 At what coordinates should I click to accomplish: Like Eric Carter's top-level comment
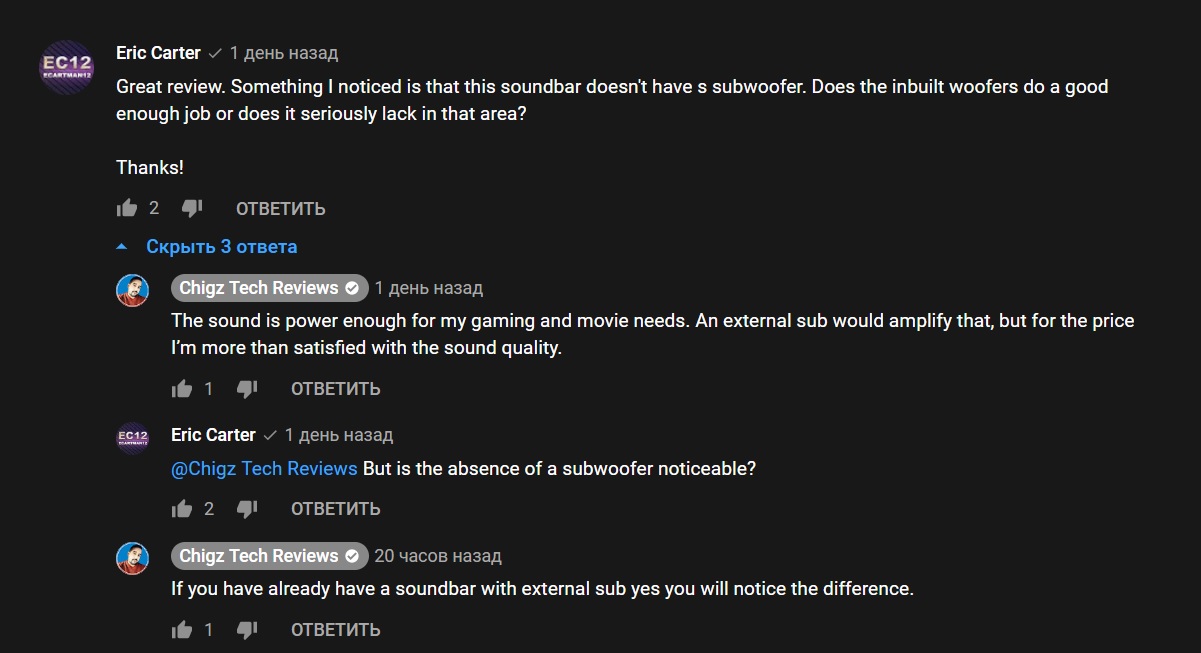(127, 208)
